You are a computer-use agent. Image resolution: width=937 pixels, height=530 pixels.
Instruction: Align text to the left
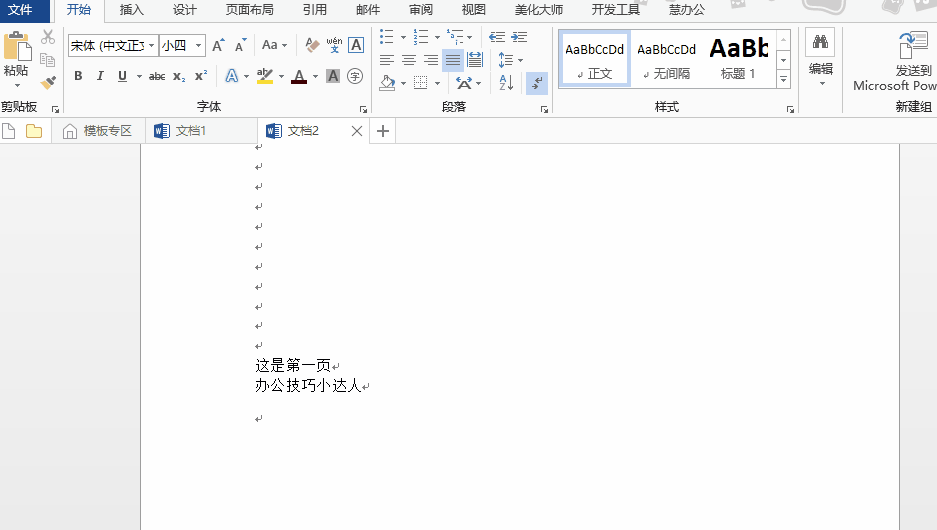(387, 60)
